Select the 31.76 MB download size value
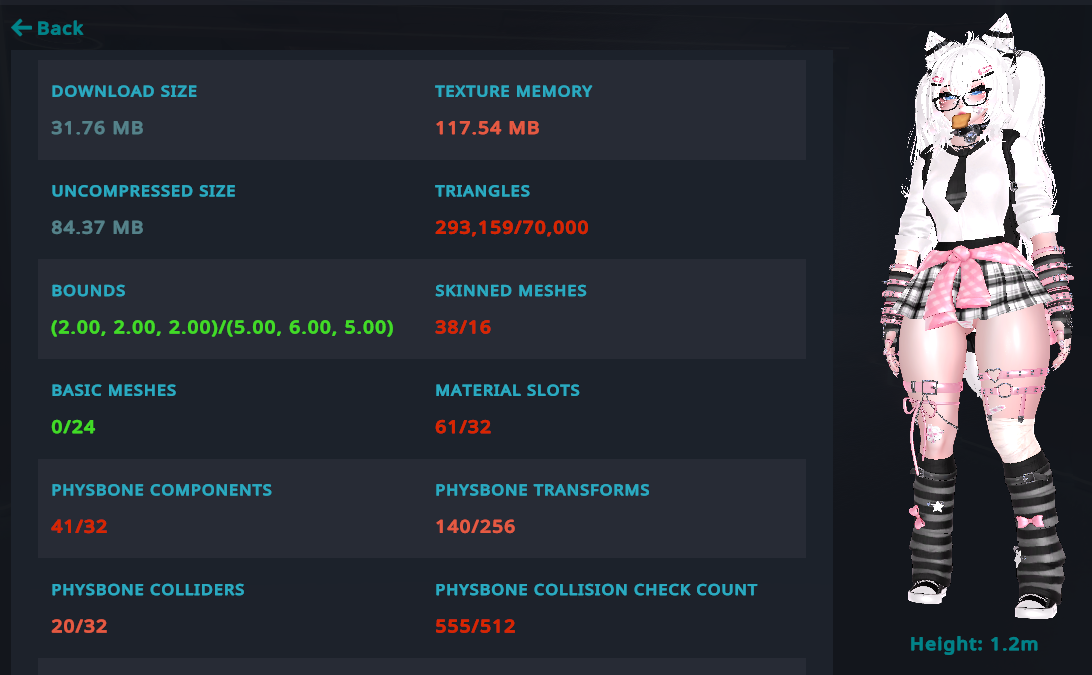 pos(98,128)
